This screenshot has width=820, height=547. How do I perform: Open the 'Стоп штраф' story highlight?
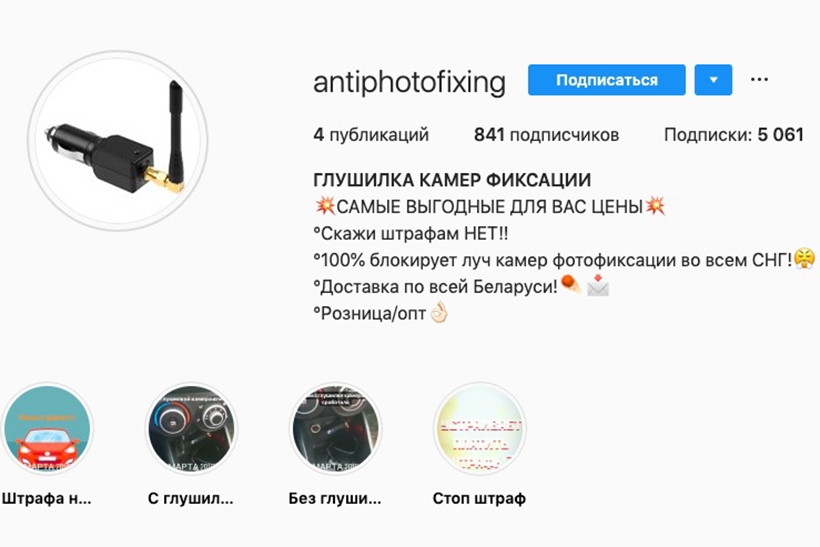coord(480,429)
